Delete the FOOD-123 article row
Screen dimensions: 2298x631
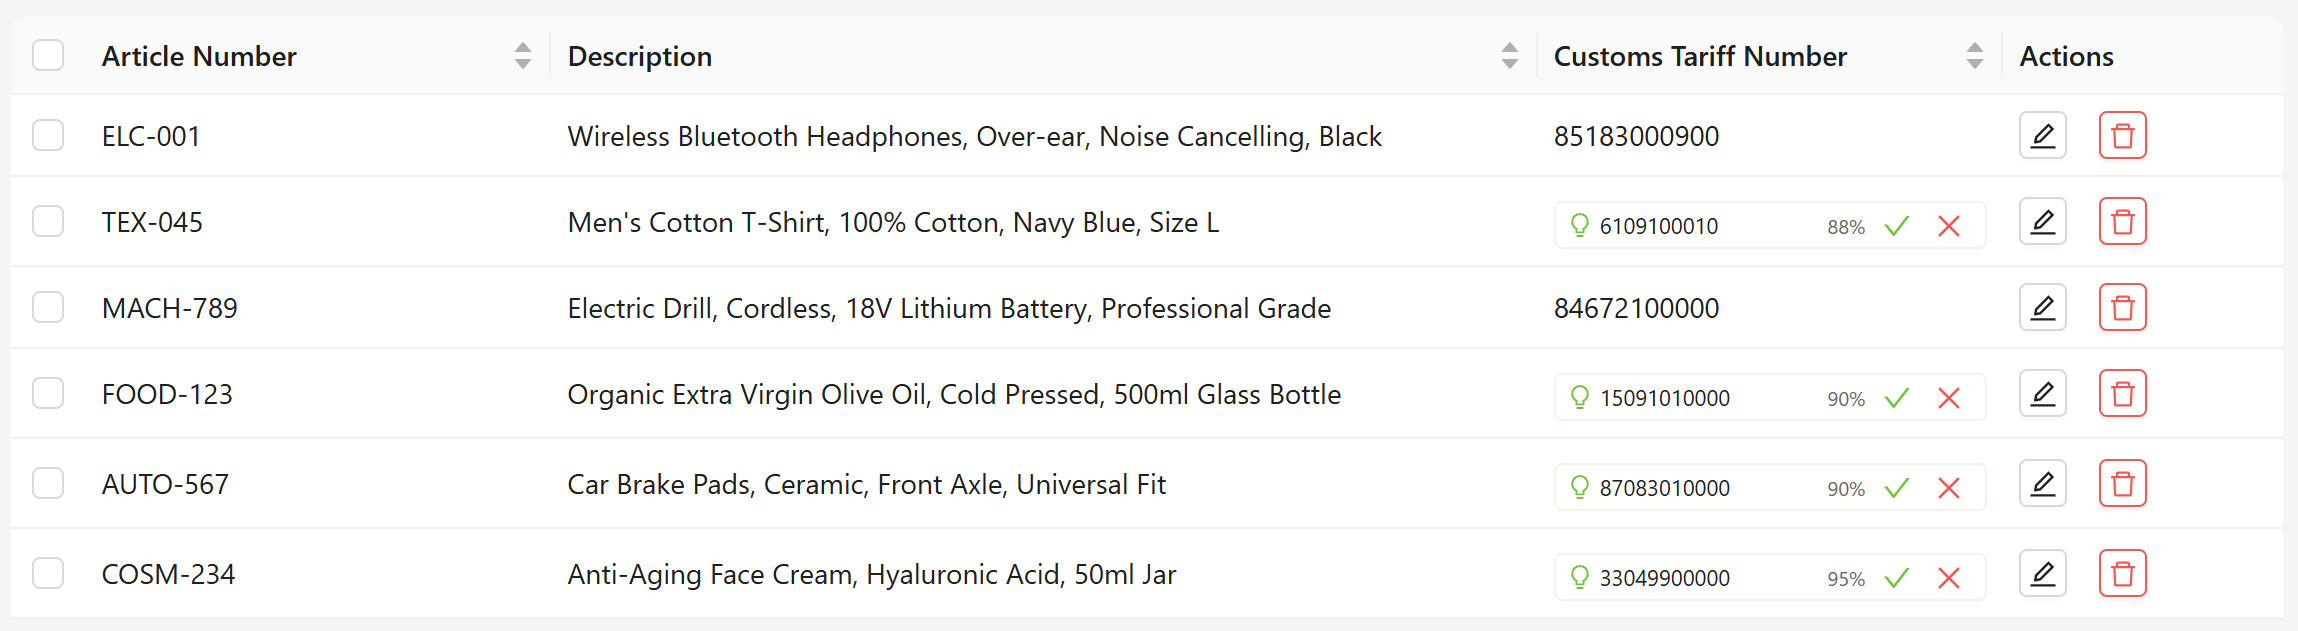pos(2122,393)
